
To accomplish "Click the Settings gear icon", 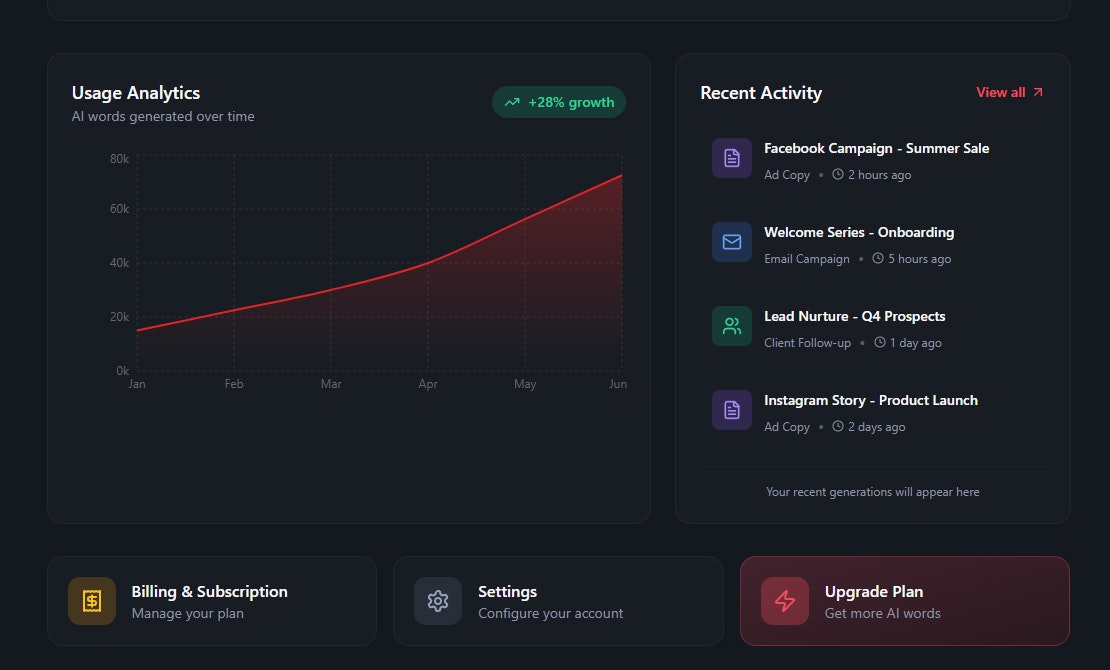I will (438, 601).
